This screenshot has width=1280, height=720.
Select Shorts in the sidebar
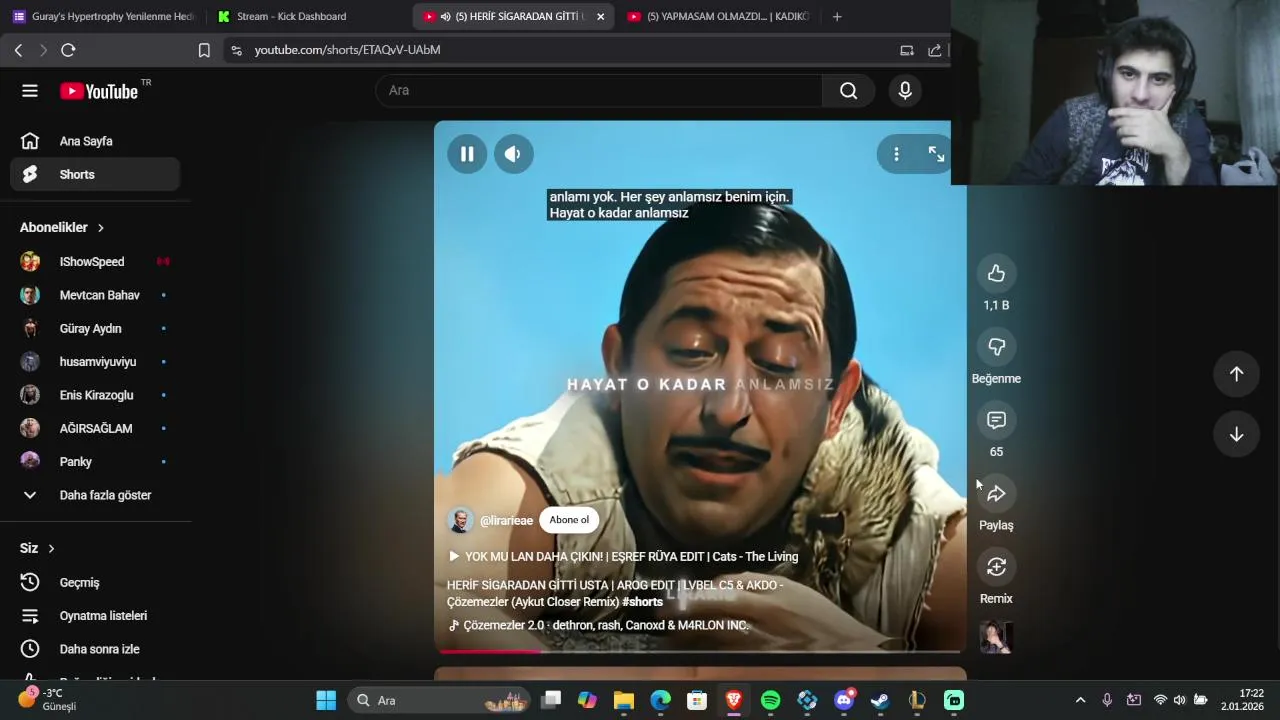pos(95,174)
